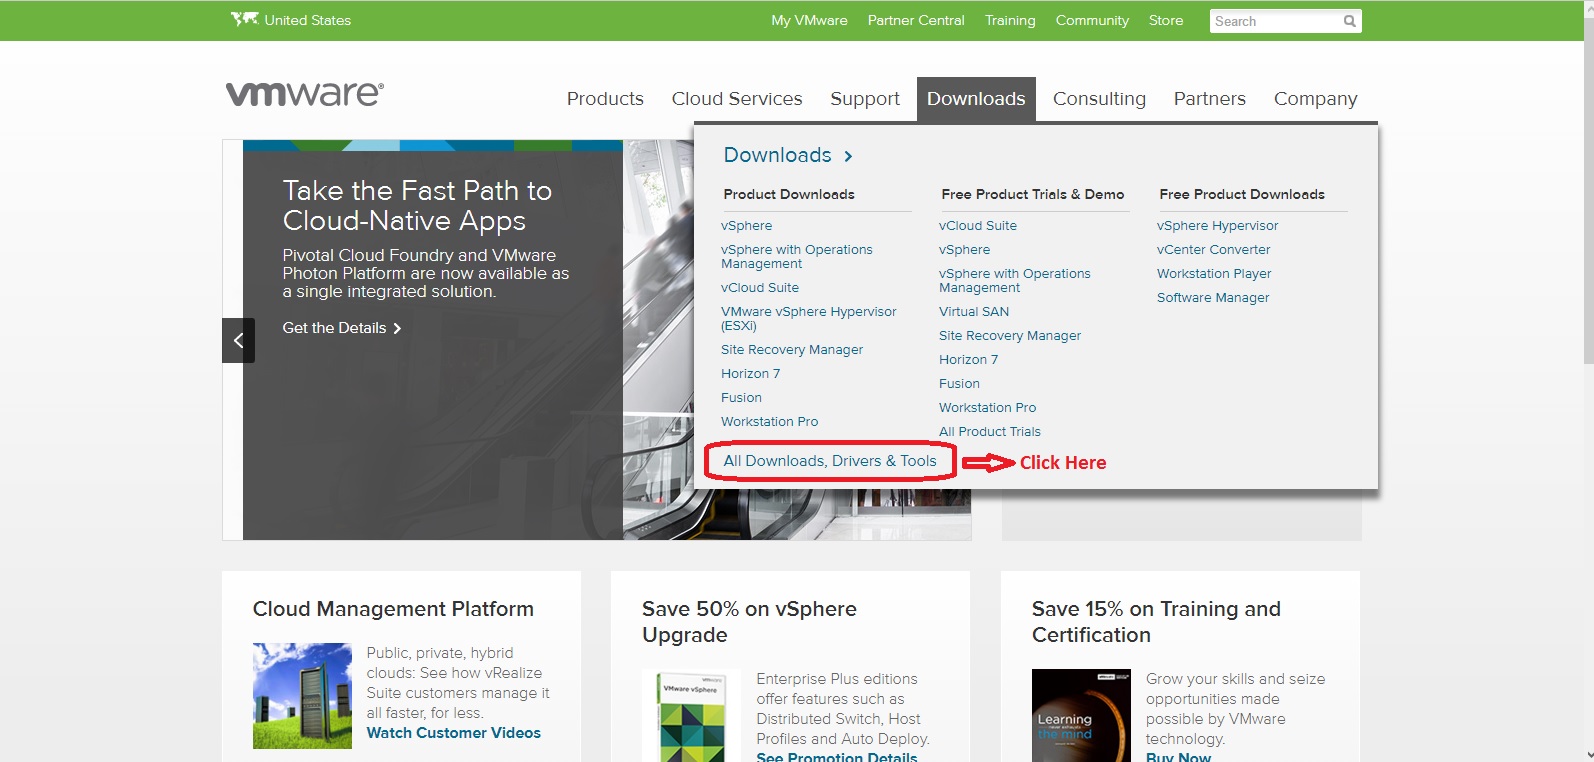The height and width of the screenshot is (762, 1594).
Task: Select vCloud Suite under Product Downloads
Action: [760, 288]
